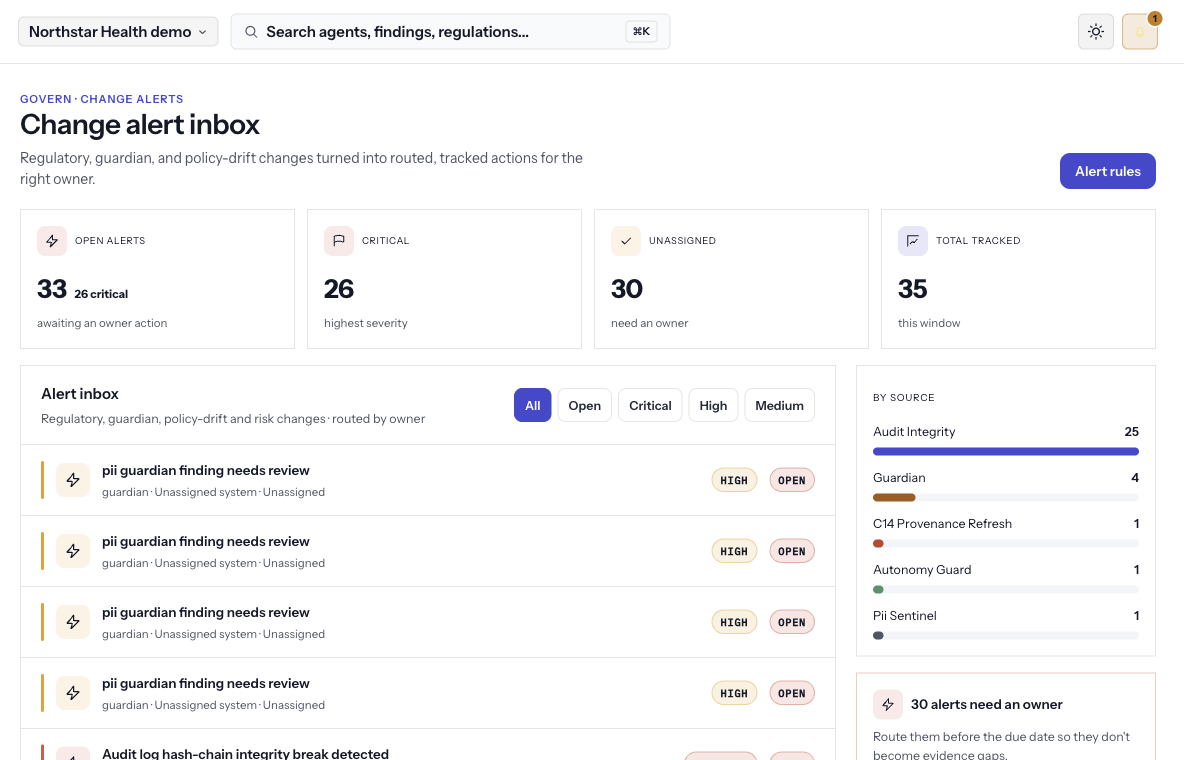This screenshot has width=1184, height=760.
Task: Click the Total Tracked chart icon
Action: click(x=913, y=241)
